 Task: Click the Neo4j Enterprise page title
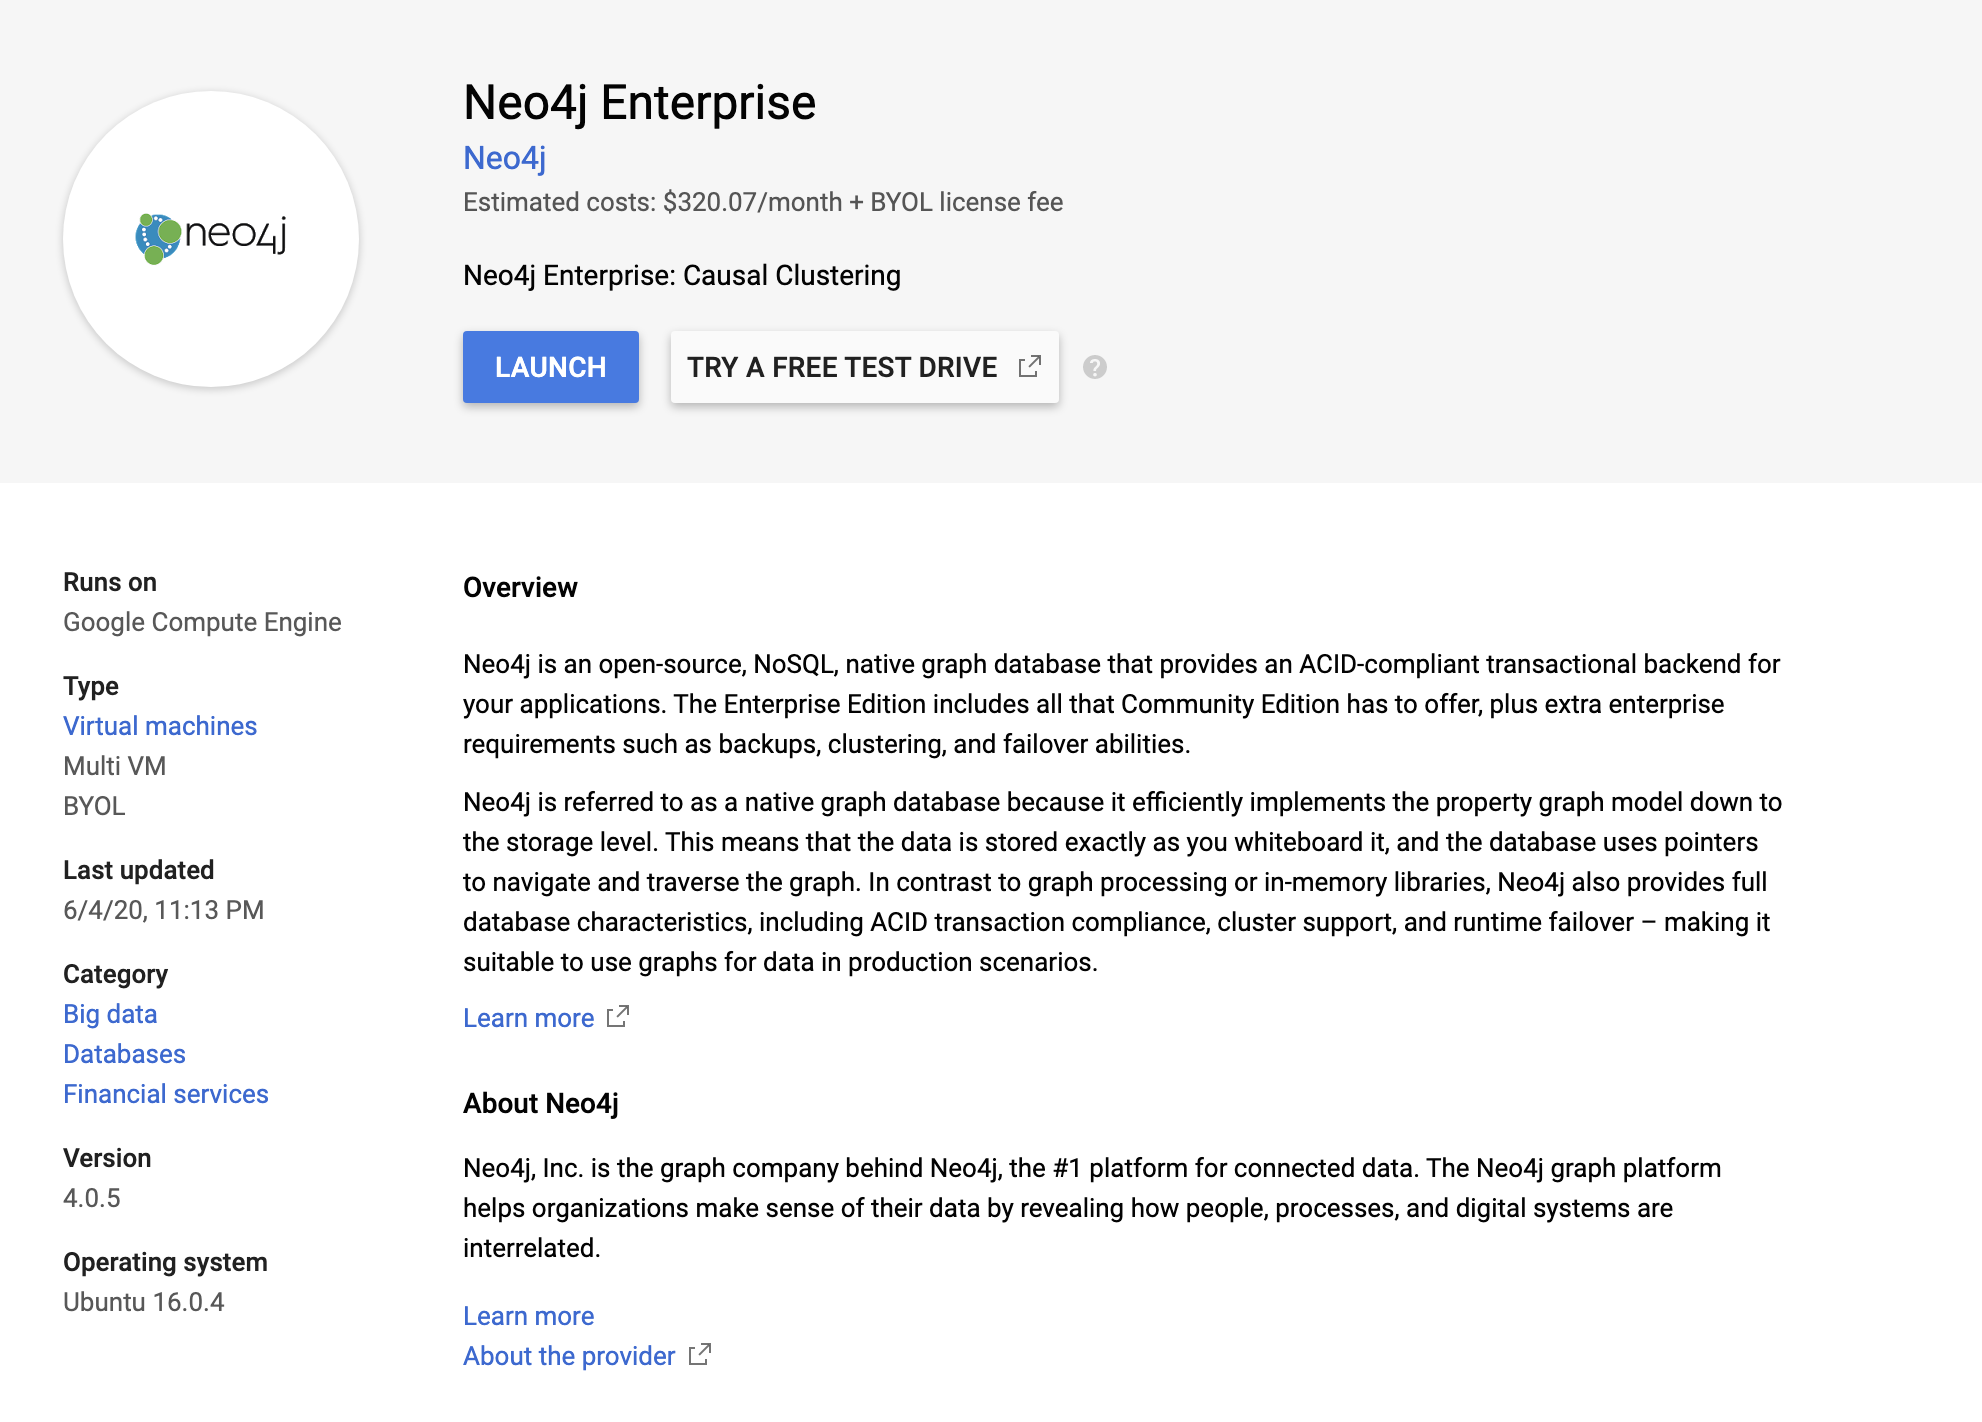640,103
